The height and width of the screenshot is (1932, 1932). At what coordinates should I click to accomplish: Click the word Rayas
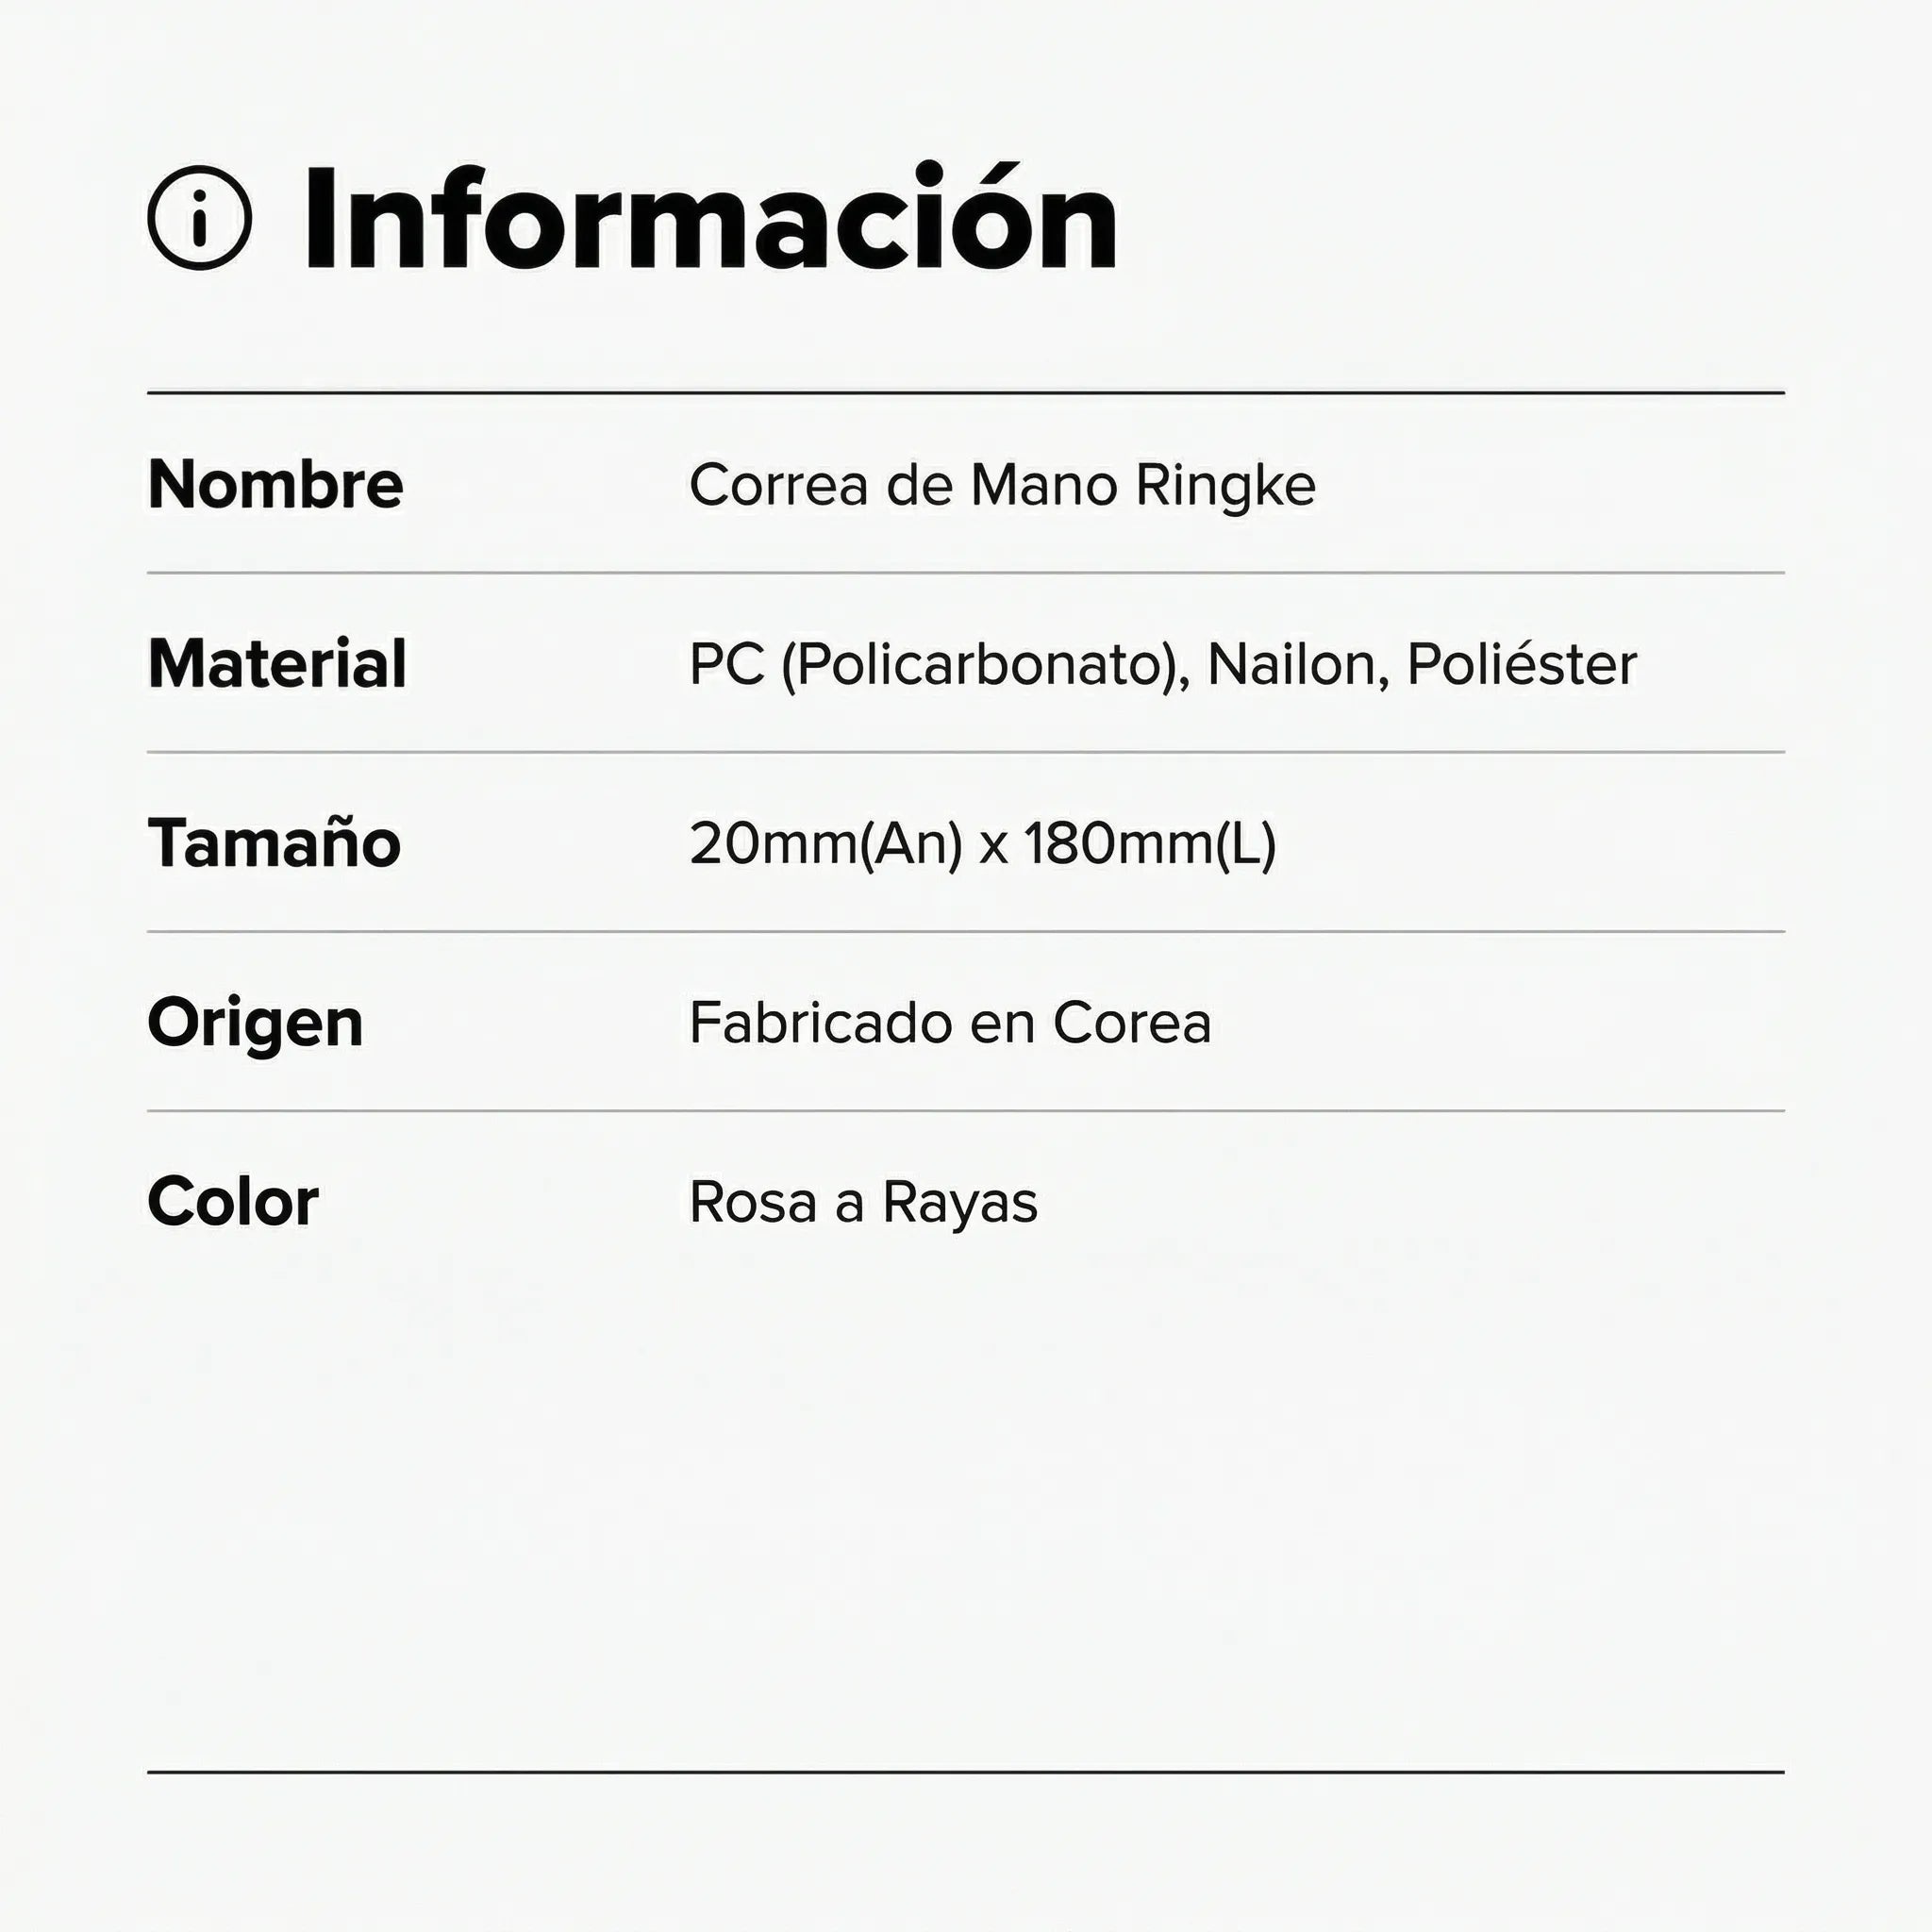(960, 1204)
